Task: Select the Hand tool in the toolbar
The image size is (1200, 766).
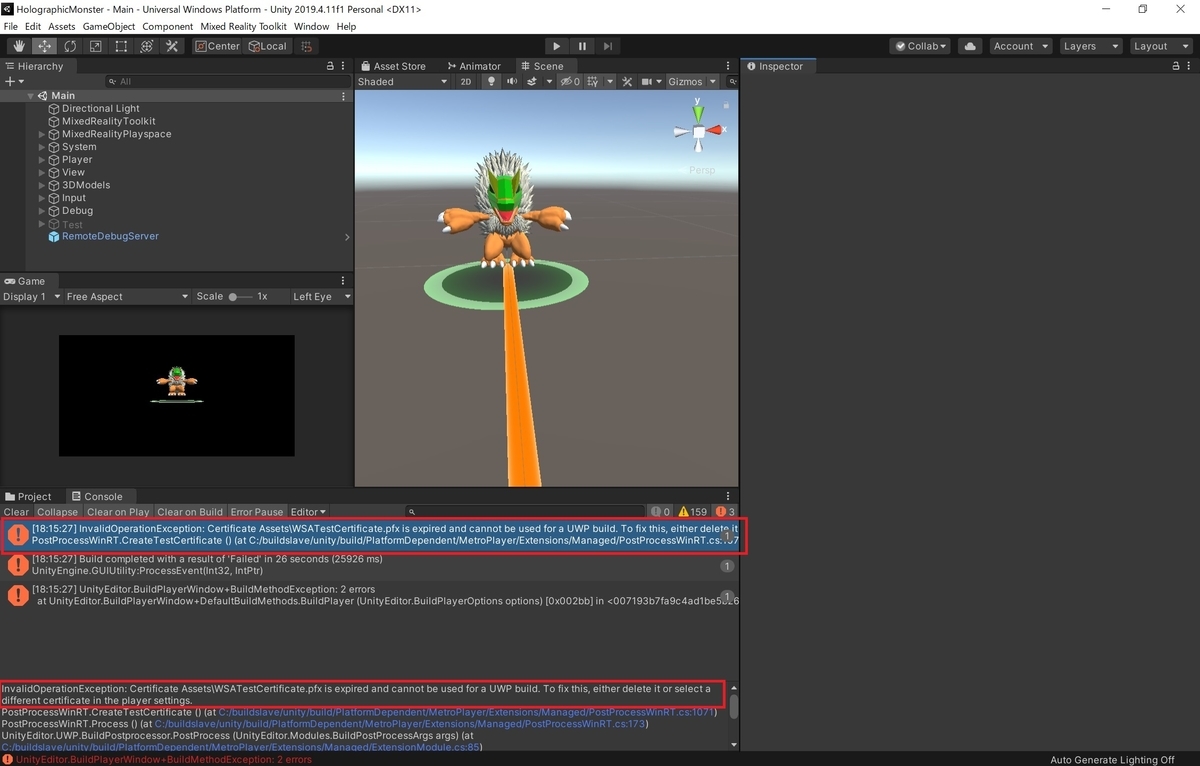Action: (x=19, y=46)
